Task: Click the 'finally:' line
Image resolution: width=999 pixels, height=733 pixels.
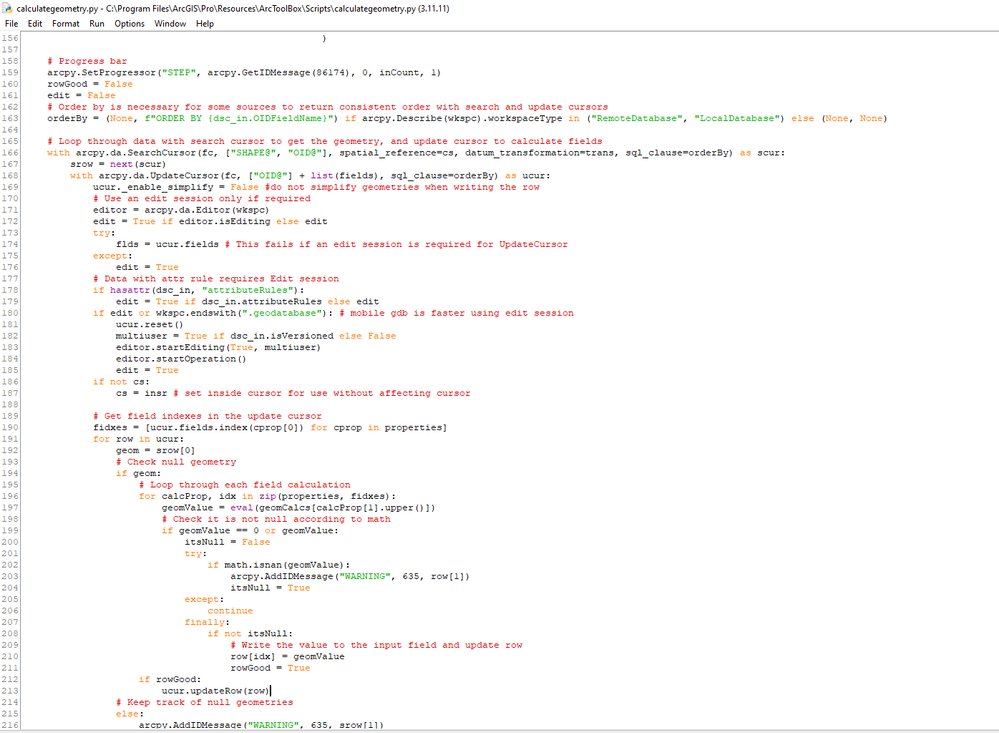Action: [207, 623]
